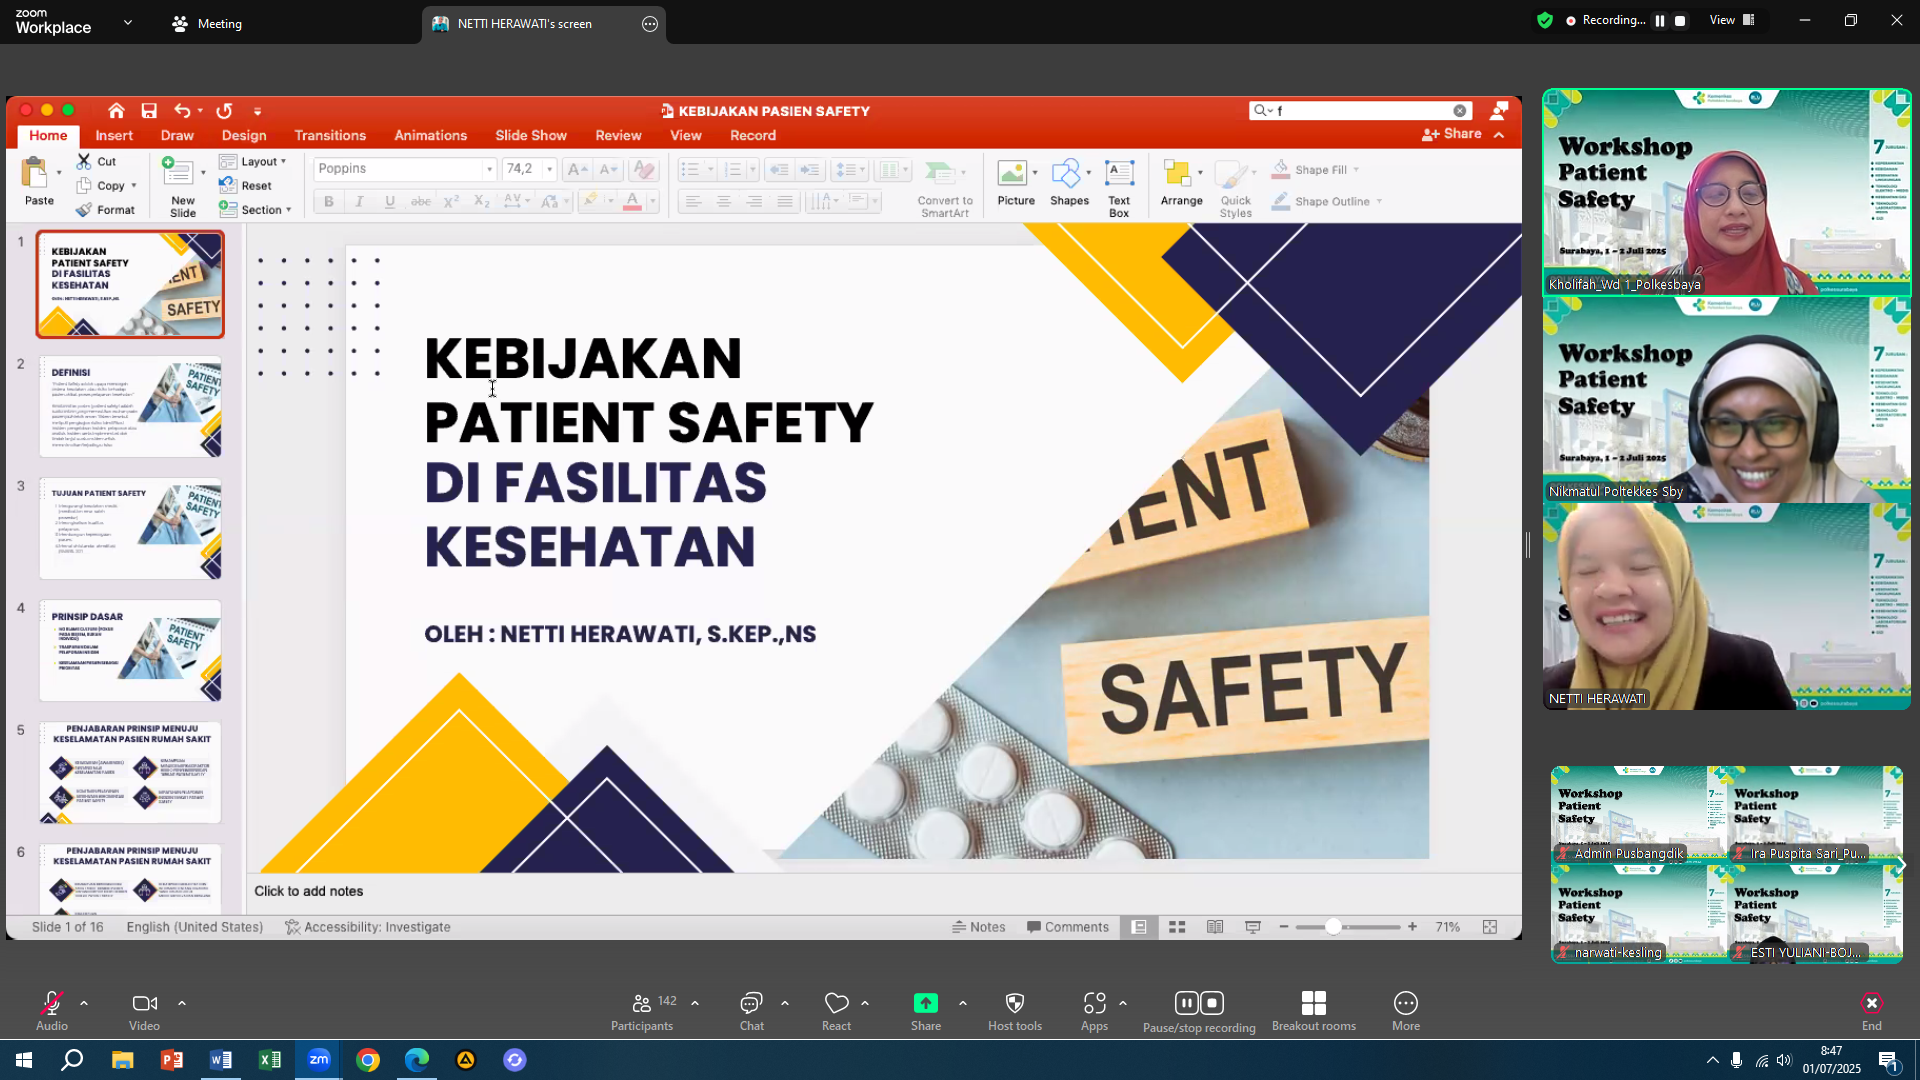Screen dimensions: 1920x1080
Task: Toggle the Comments pane
Action: point(1068,927)
